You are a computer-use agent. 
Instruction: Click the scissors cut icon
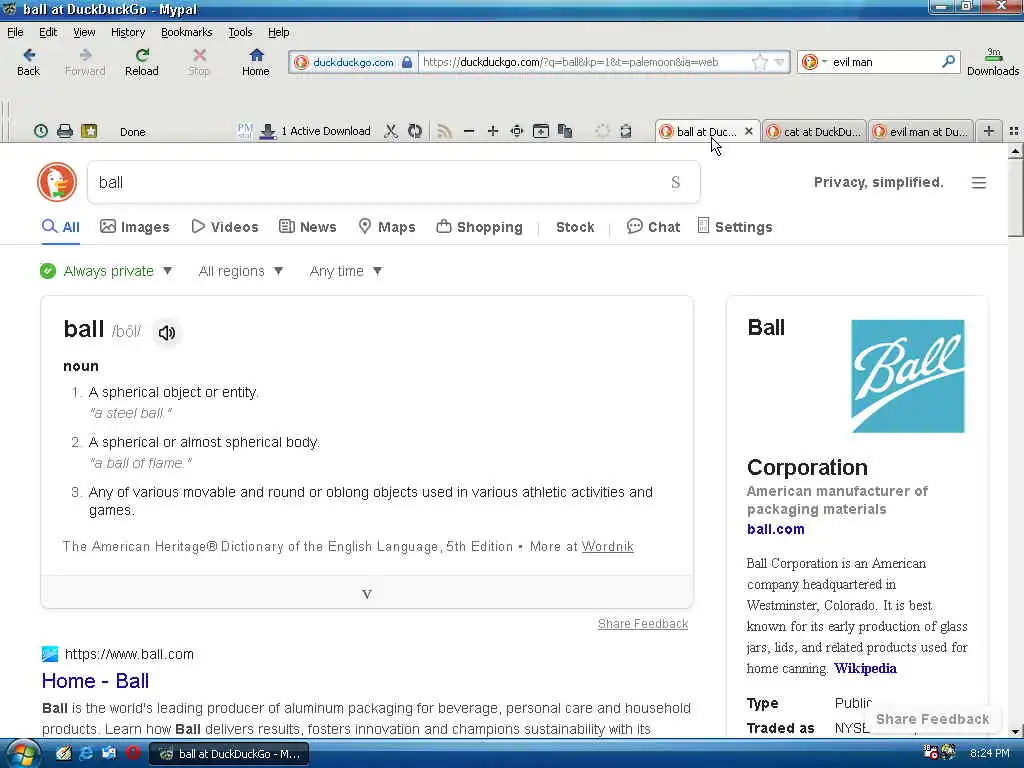click(391, 131)
